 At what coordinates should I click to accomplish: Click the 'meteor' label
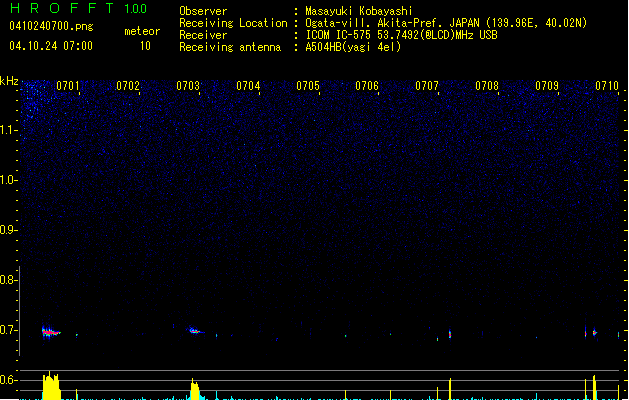pyautogui.click(x=142, y=31)
